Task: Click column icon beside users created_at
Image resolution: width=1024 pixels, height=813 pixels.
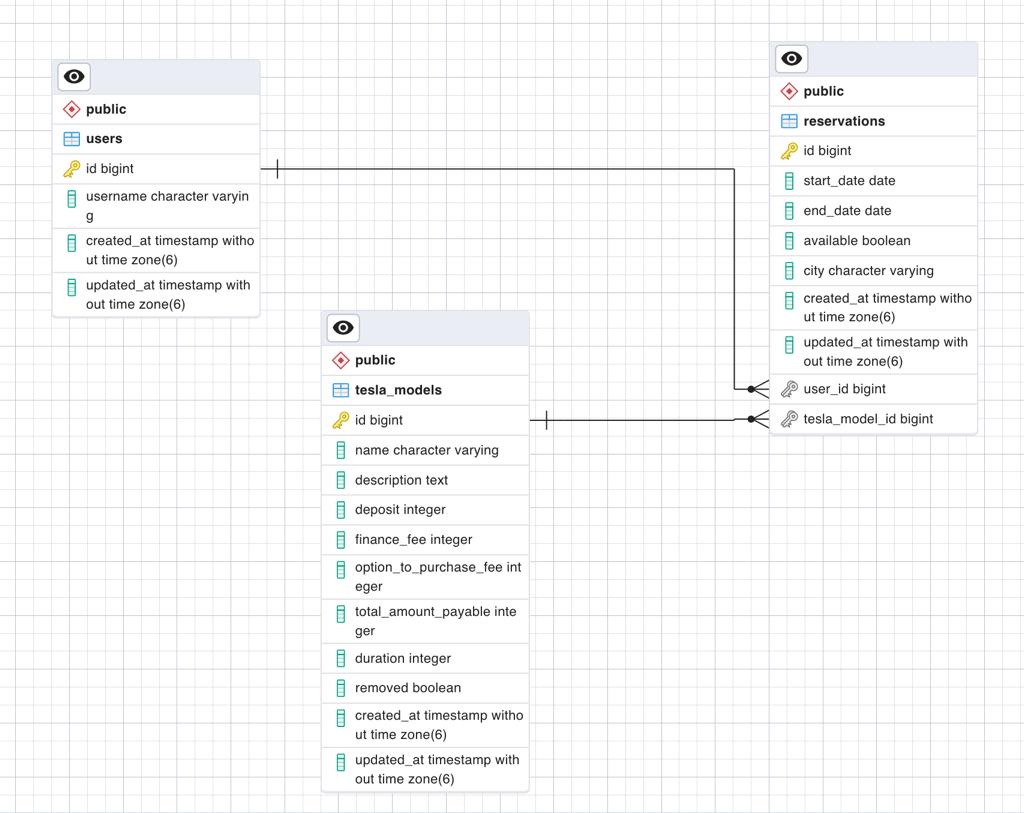Action: [x=72, y=243]
